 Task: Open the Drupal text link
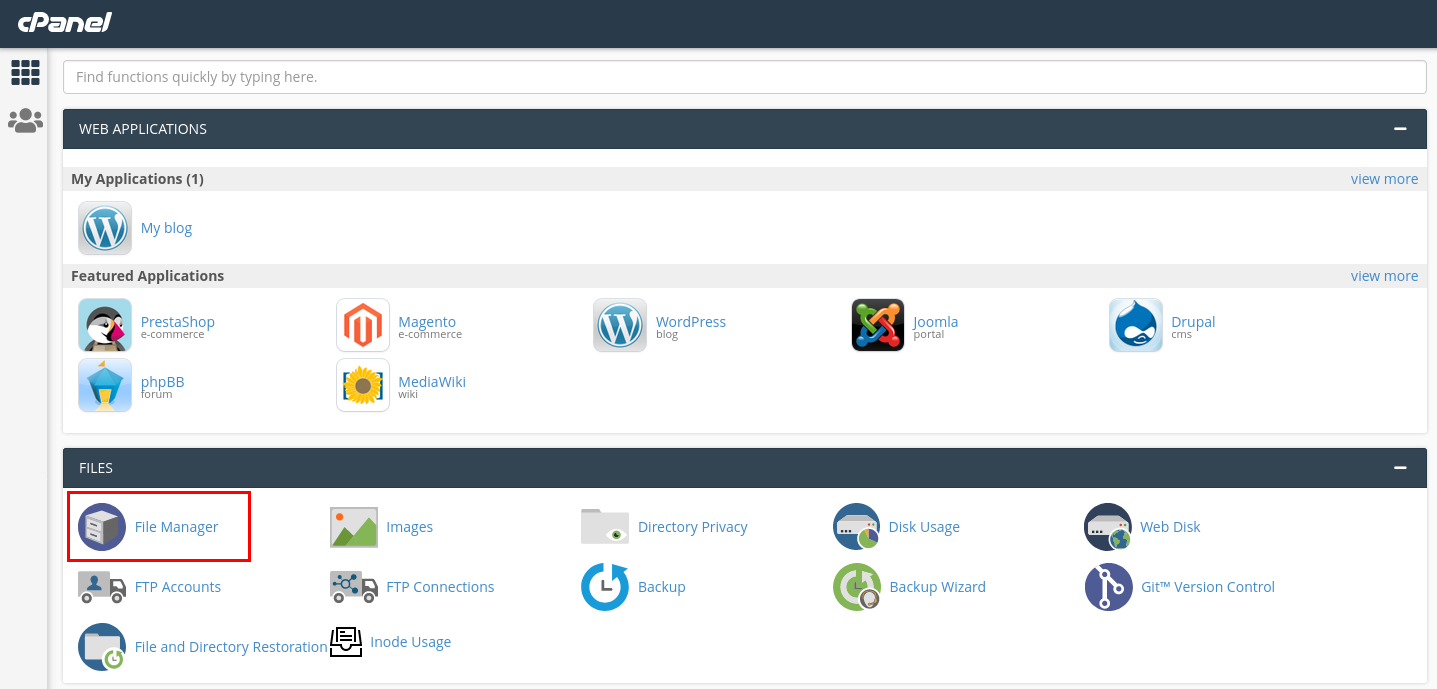[1193, 322]
